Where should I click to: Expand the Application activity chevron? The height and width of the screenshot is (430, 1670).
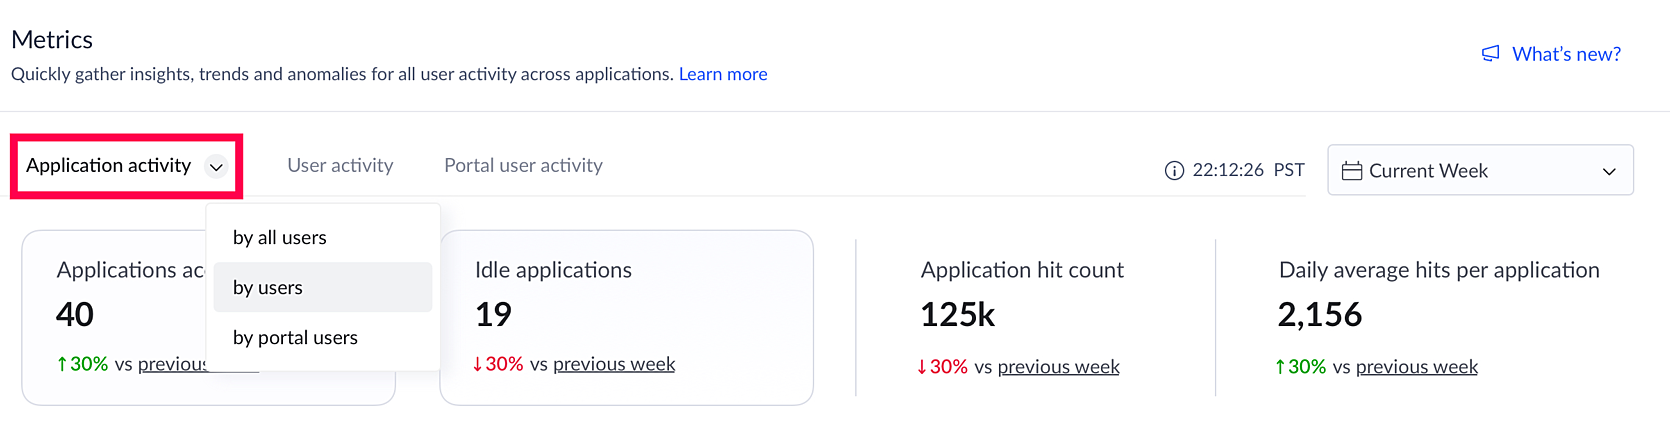pos(216,167)
